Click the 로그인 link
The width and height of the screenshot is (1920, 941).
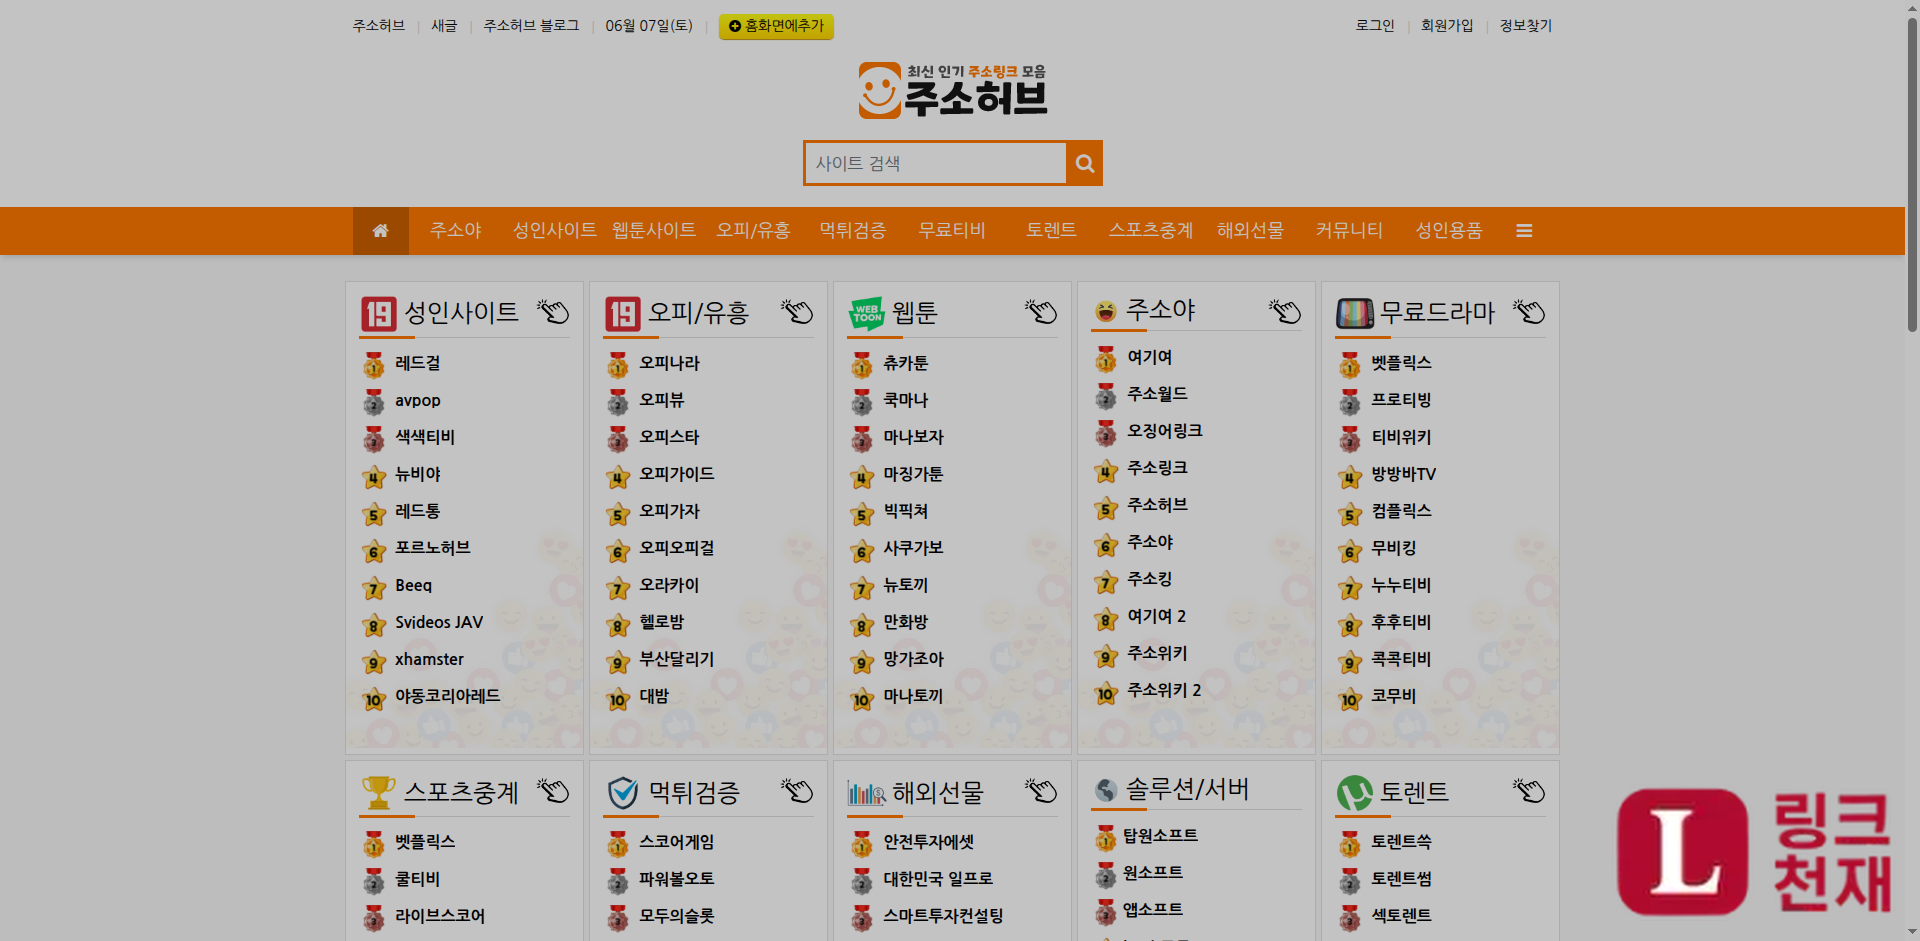(x=1375, y=26)
